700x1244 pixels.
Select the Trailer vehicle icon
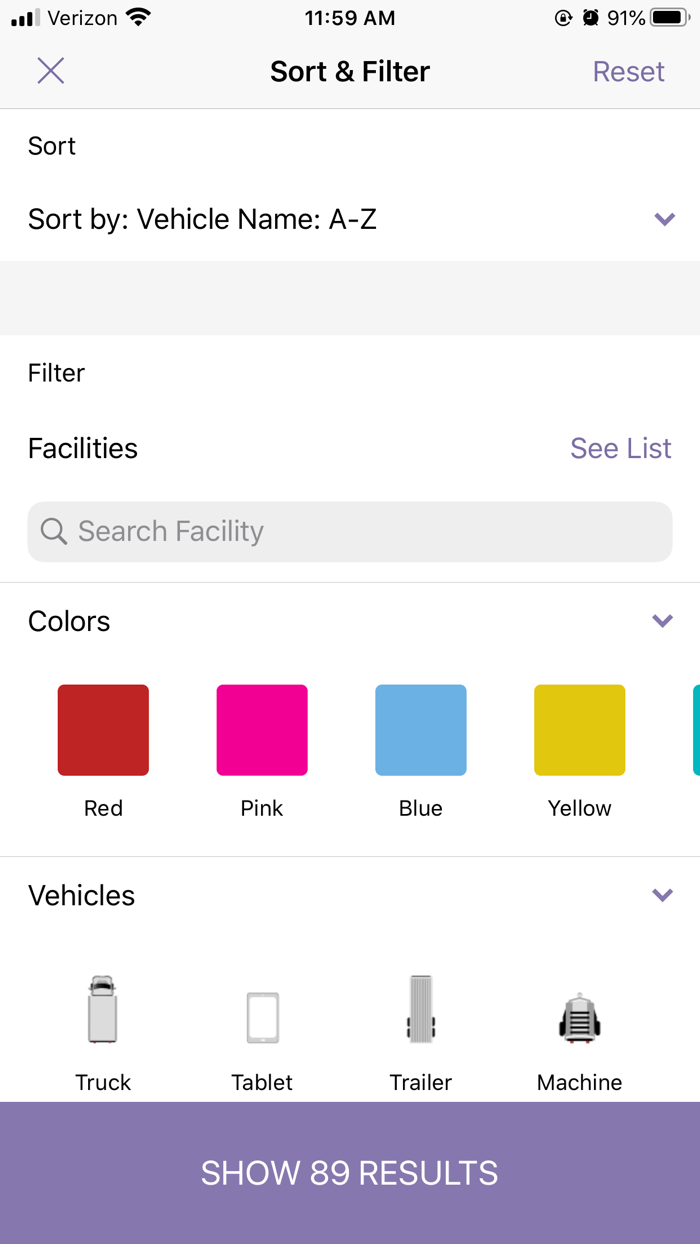420,1010
